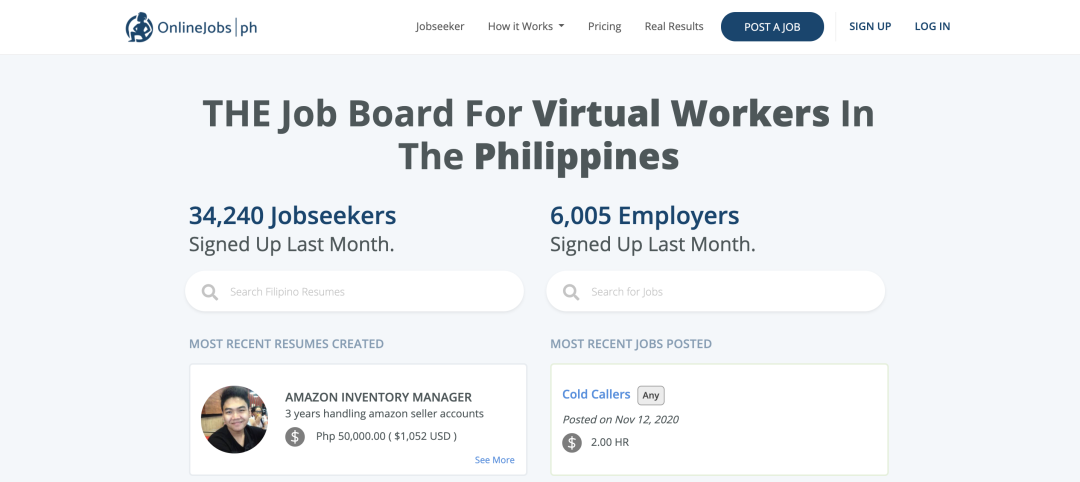Open the Real Results page
This screenshot has width=1080, height=482.
674,27
